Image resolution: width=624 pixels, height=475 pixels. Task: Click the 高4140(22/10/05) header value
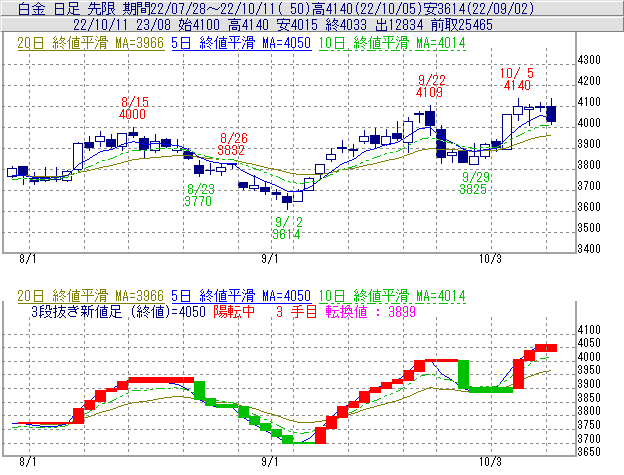(367, 9)
